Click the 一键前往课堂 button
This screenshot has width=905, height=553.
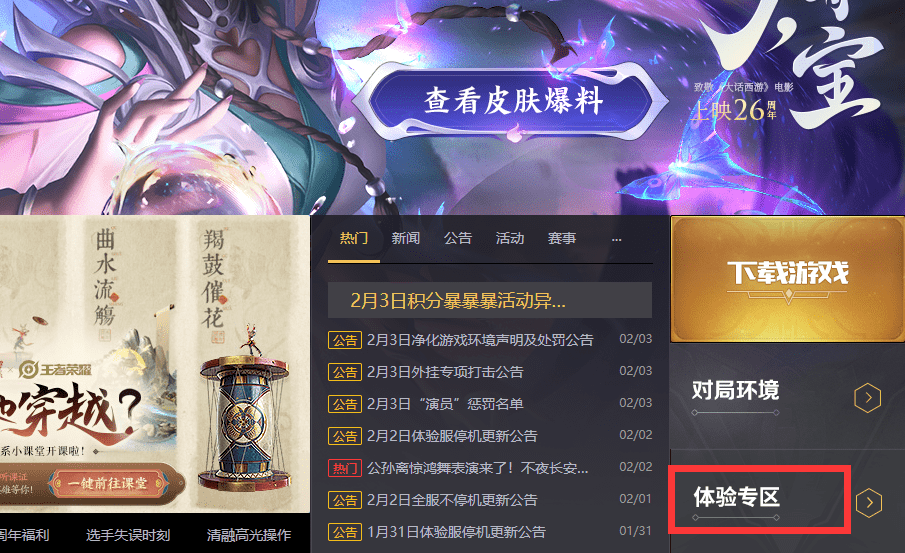click(x=109, y=483)
